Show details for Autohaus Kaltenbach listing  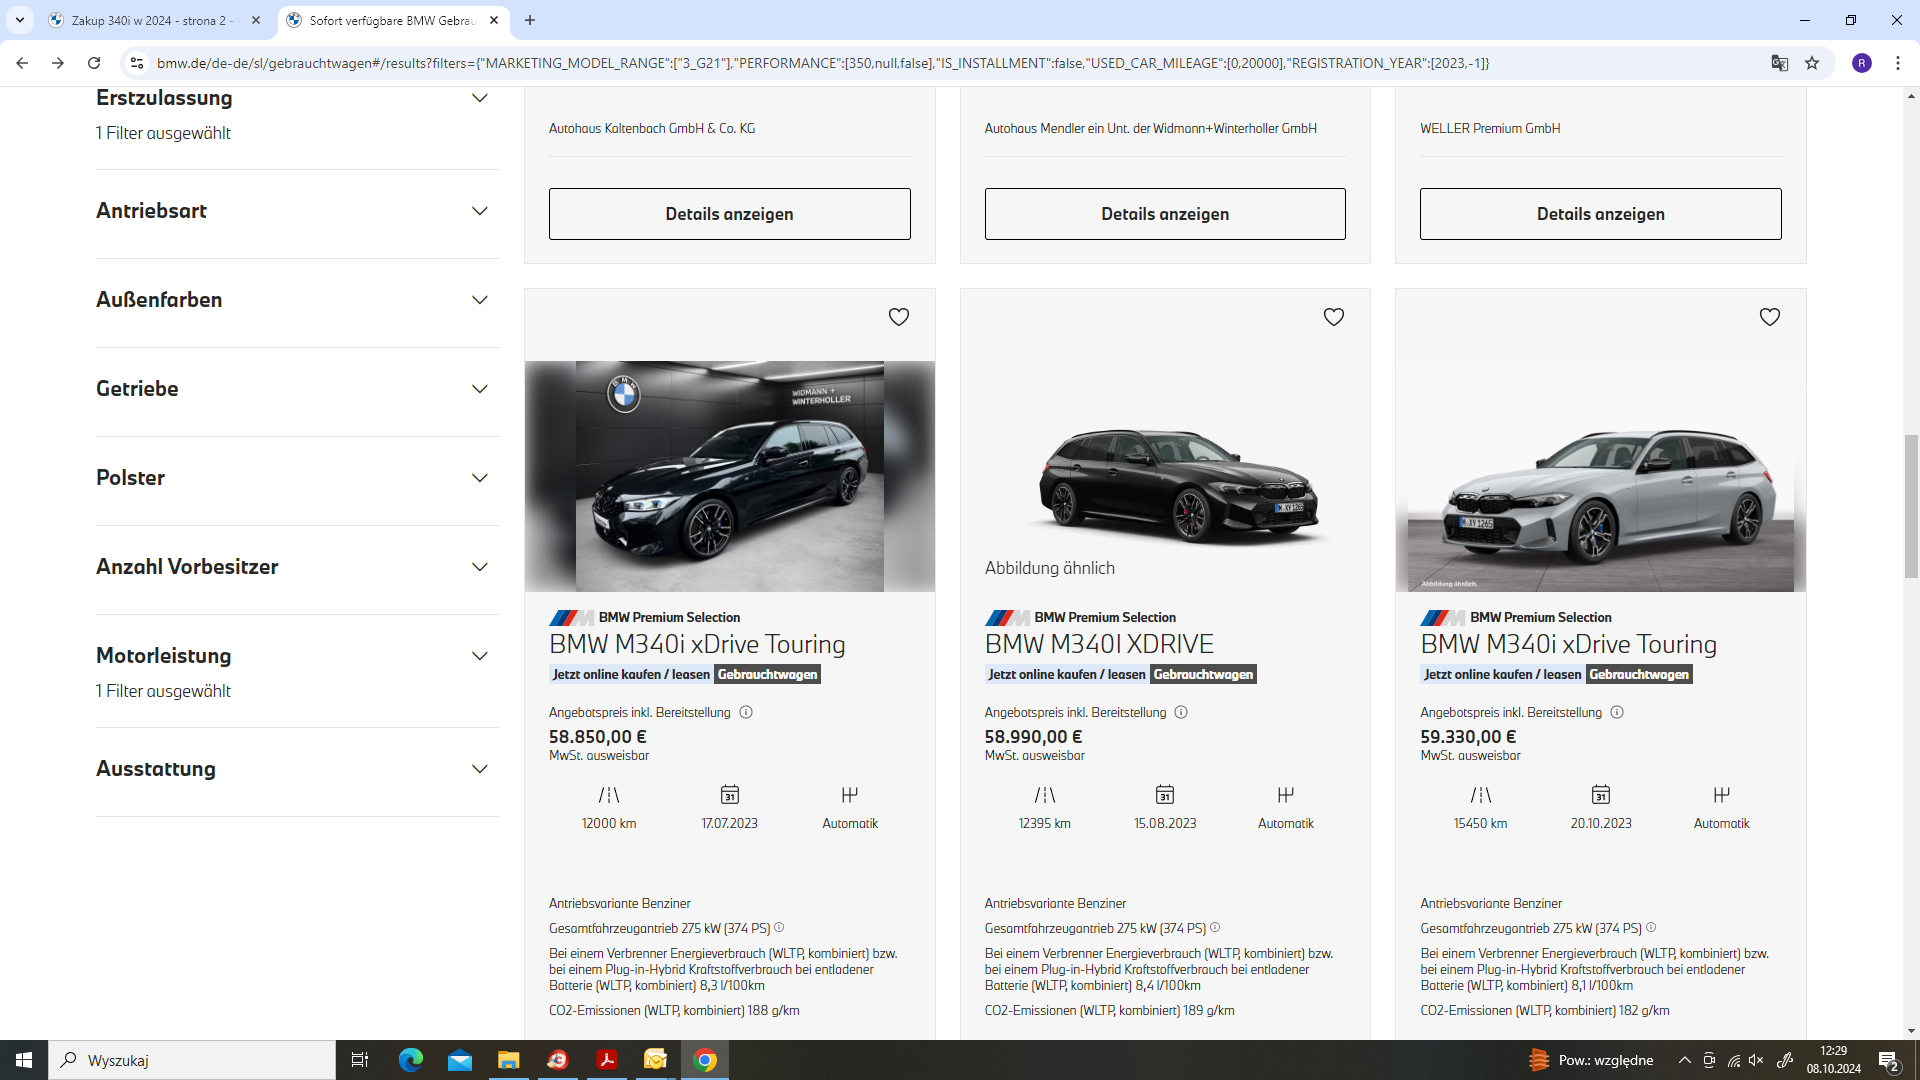730,214
